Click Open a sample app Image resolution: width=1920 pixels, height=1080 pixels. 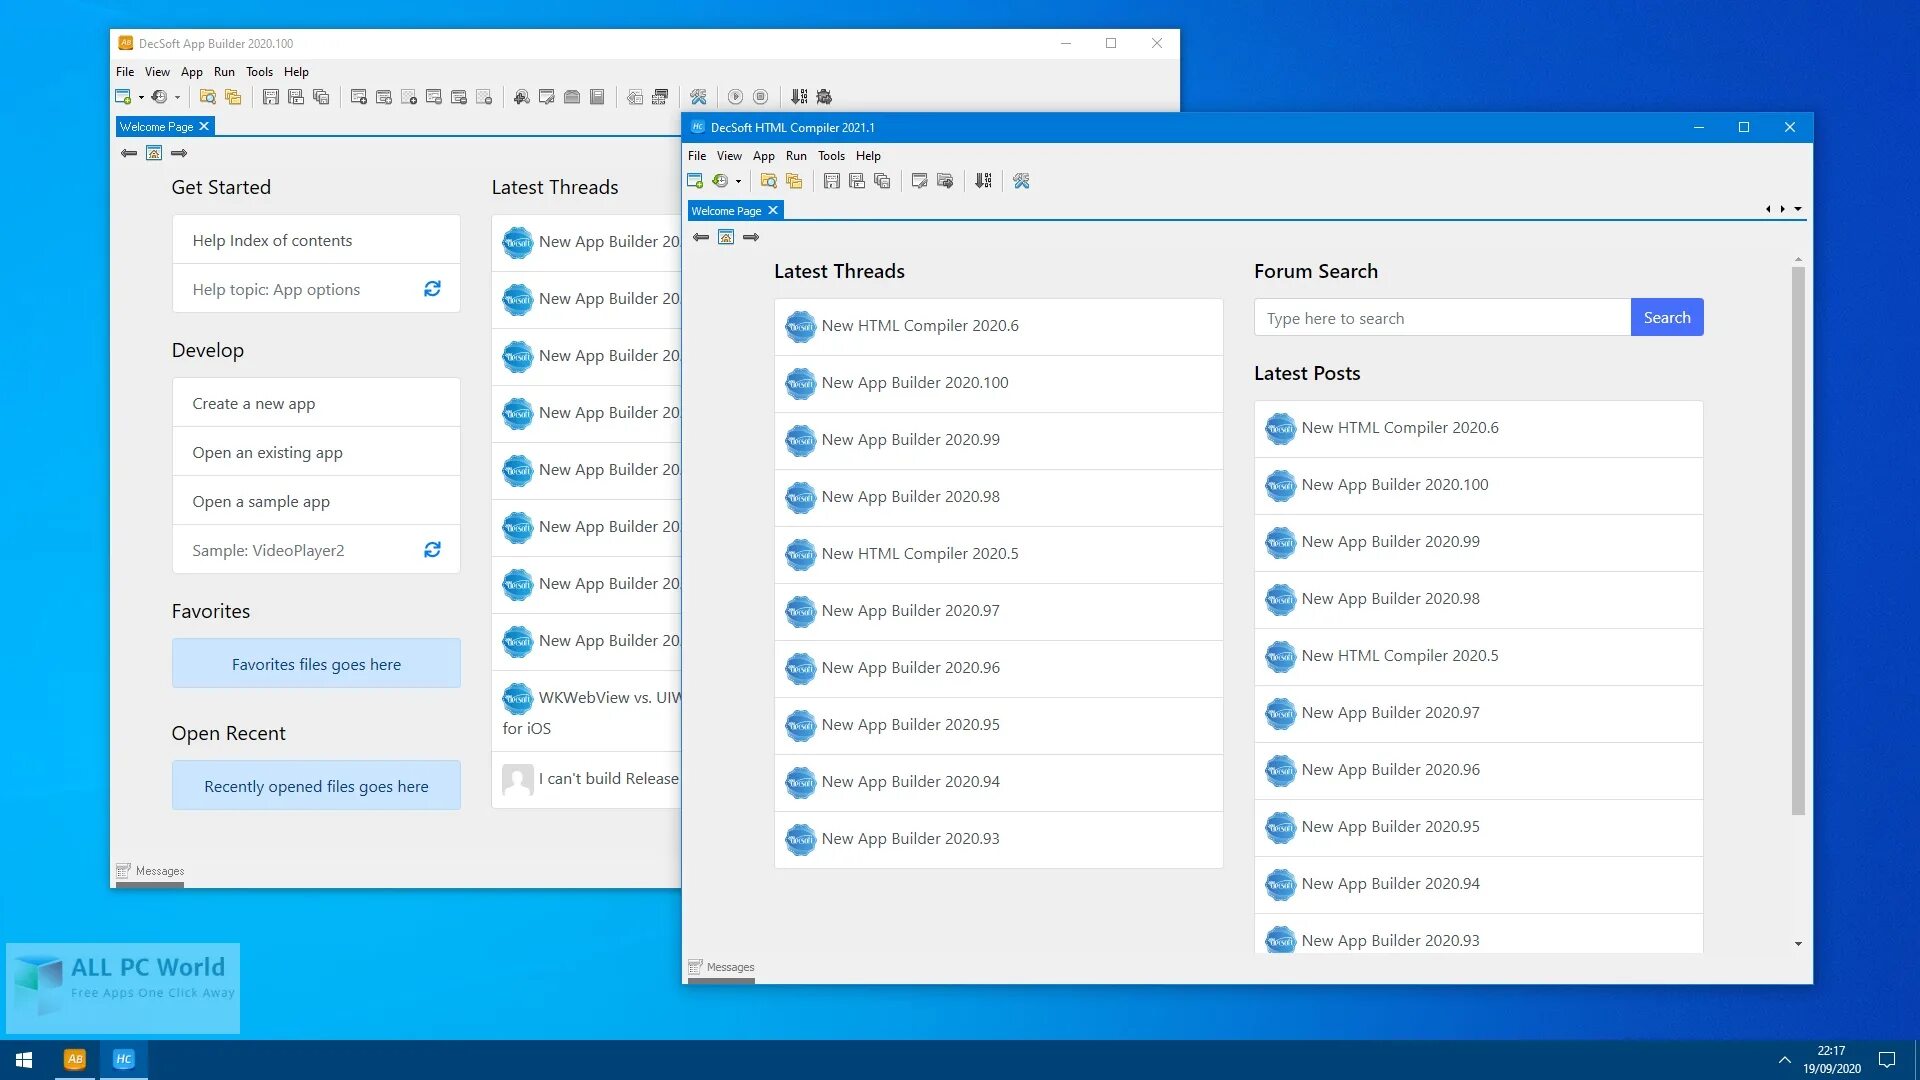click(316, 501)
